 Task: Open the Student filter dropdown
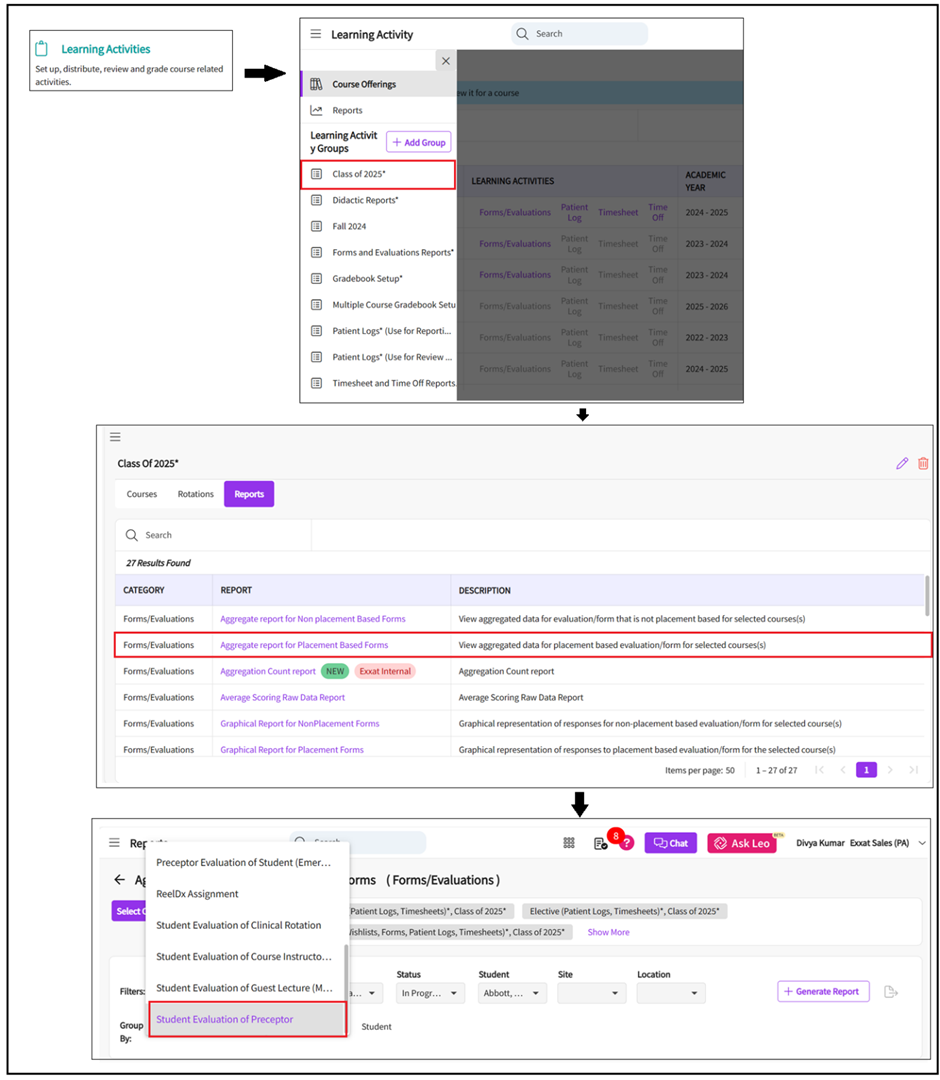(511, 993)
